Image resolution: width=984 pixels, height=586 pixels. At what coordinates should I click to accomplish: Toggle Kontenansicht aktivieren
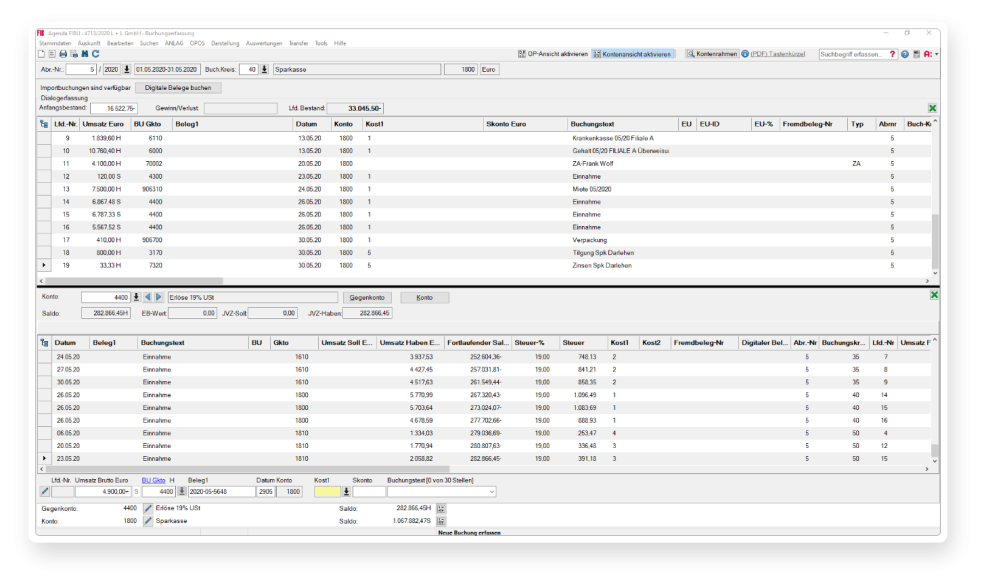(633, 54)
